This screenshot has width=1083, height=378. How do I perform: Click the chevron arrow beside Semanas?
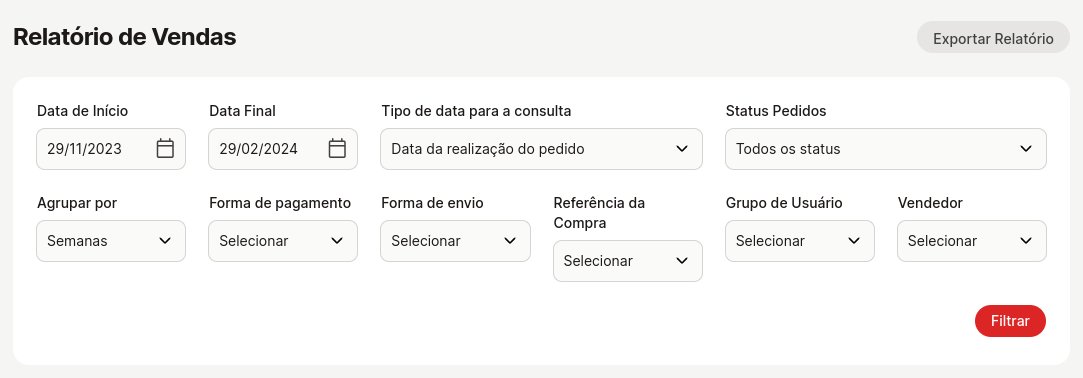point(165,240)
